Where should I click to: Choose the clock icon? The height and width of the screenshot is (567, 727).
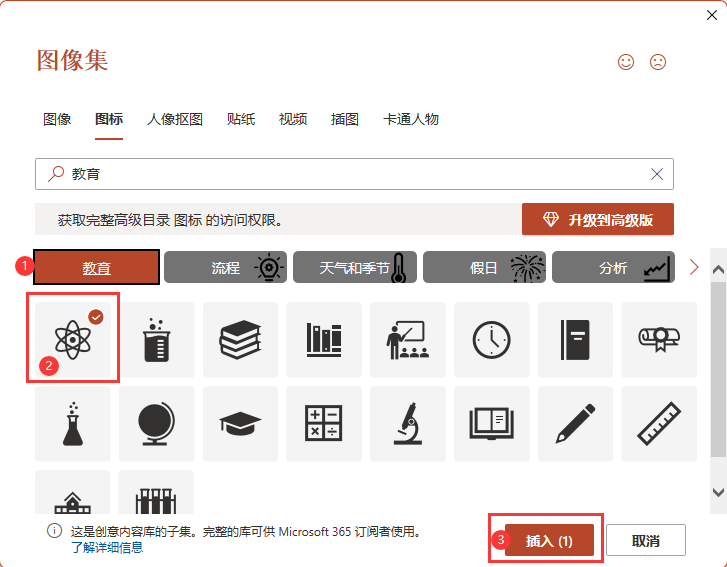tap(491, 340)
